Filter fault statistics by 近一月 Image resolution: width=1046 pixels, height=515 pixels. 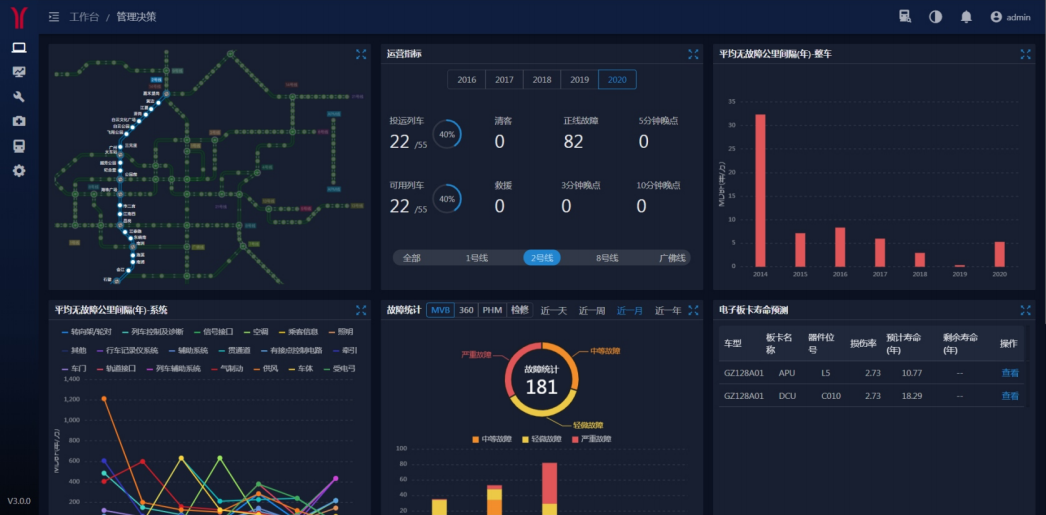coord(630,311)
